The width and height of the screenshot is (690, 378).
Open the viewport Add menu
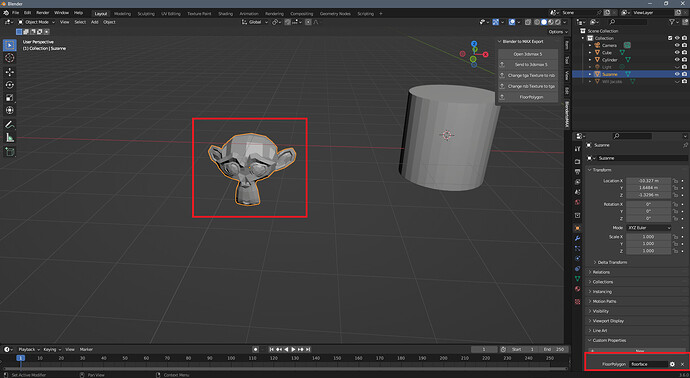(95, 22)
